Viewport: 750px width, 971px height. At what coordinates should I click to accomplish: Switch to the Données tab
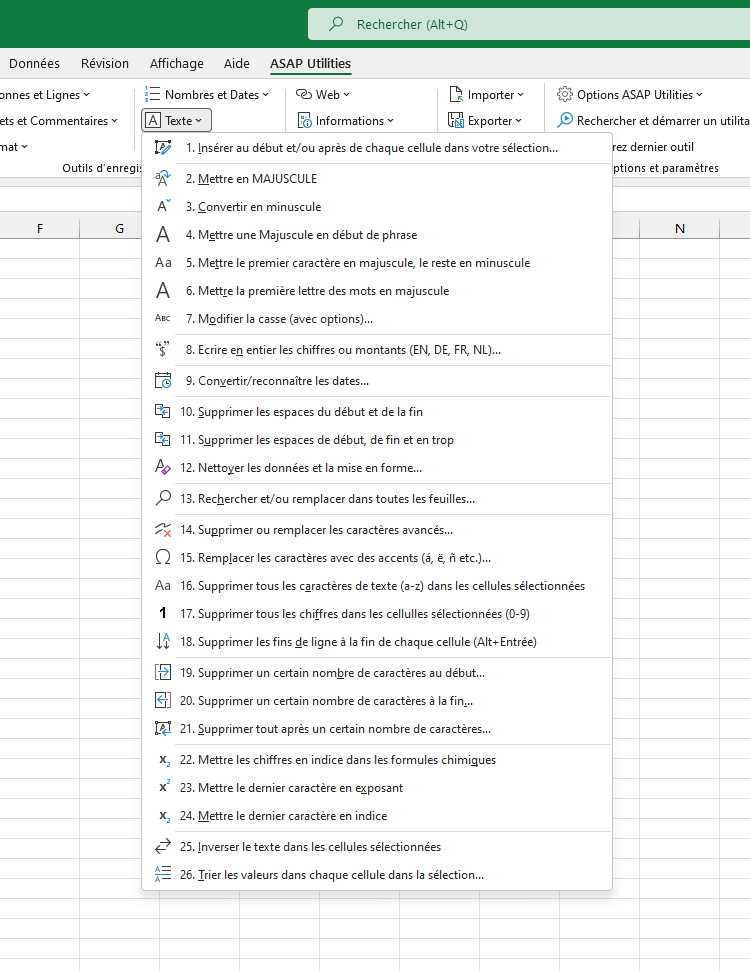[x=34, y=63]
